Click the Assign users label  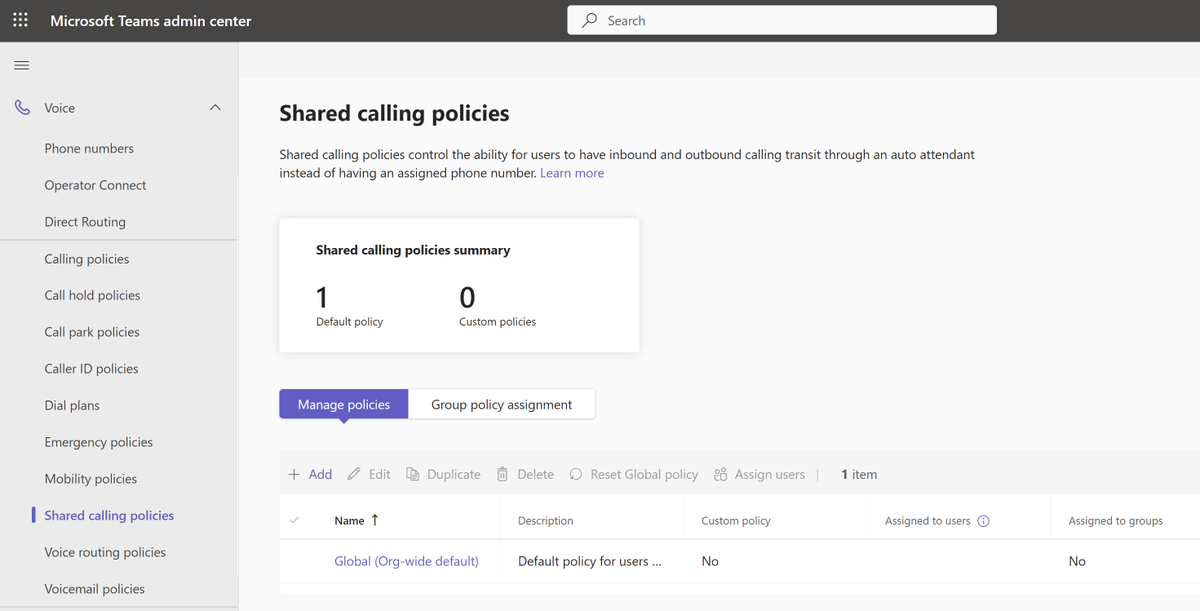click(x=770, y=474)
